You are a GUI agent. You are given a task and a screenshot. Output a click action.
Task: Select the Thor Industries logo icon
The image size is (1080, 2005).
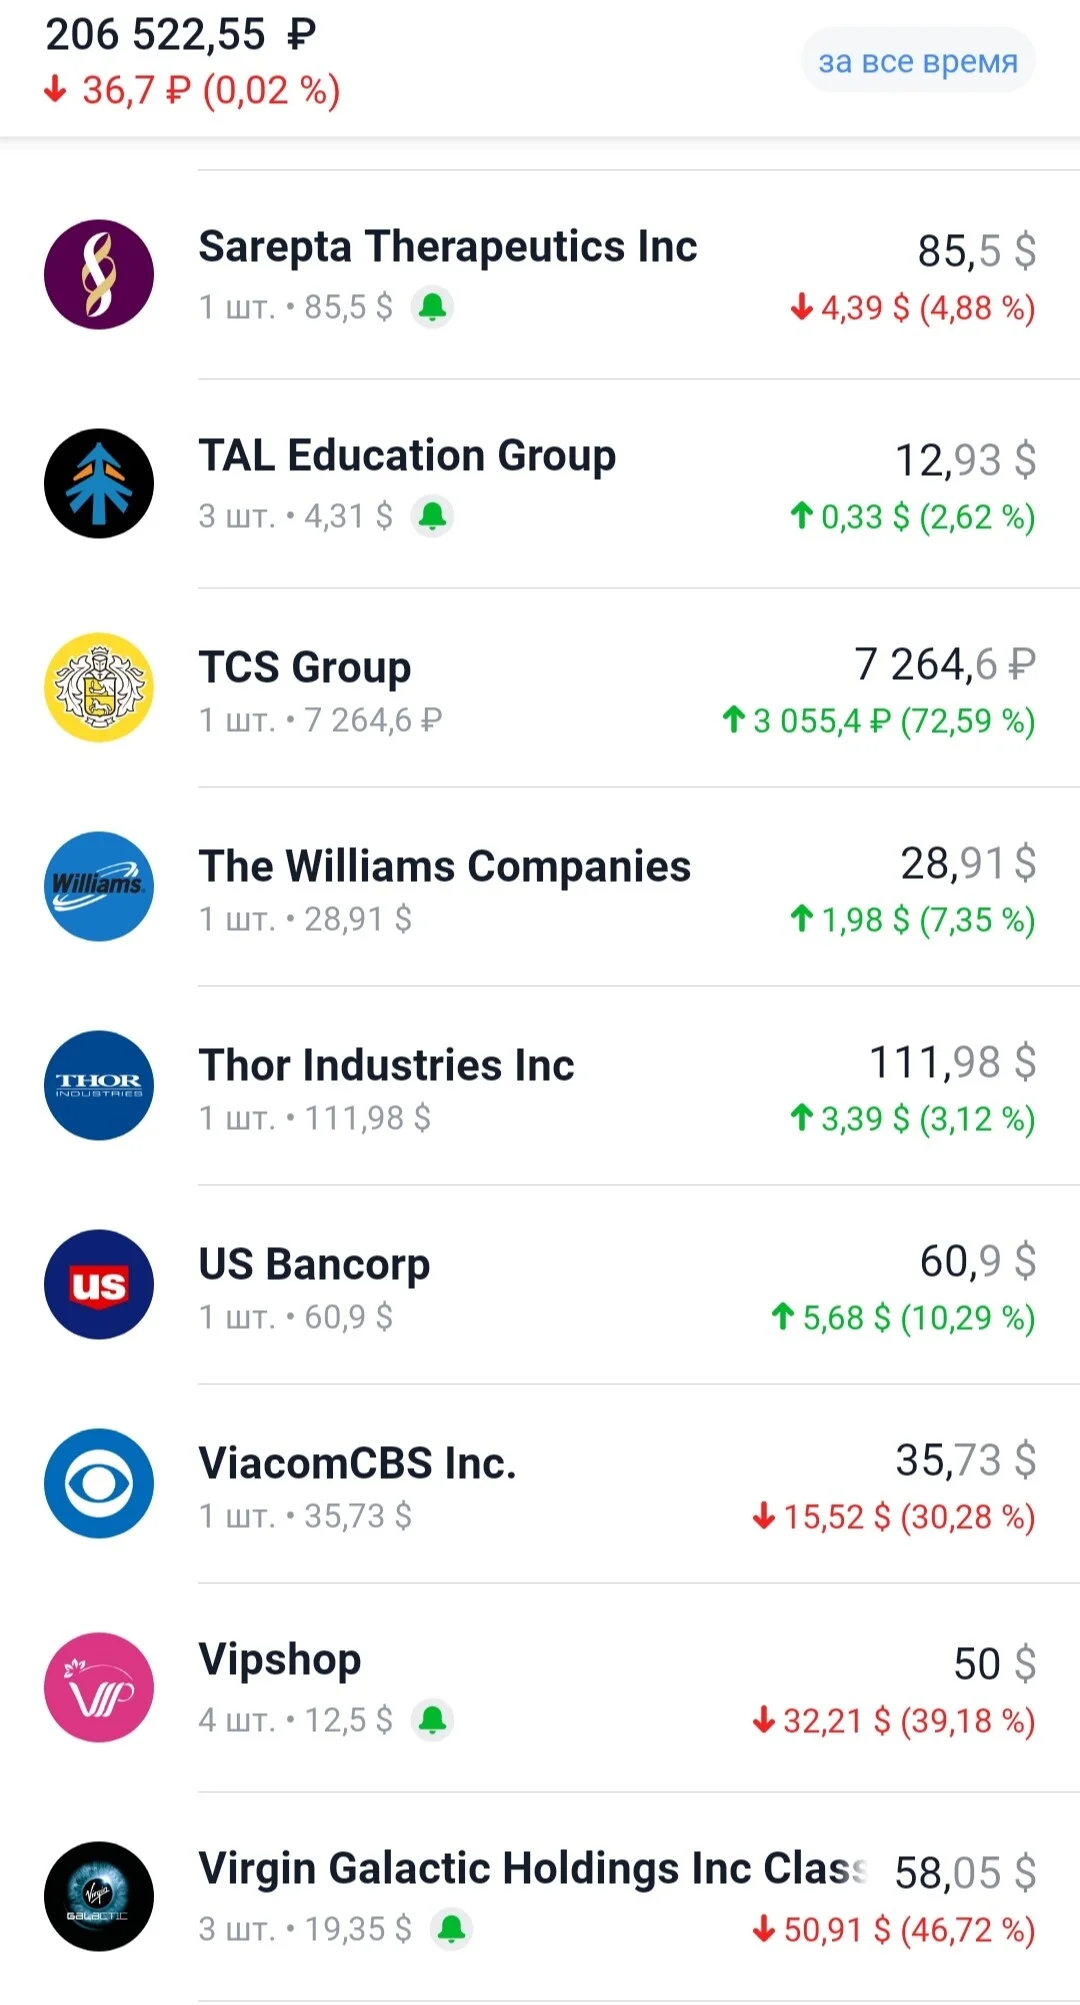click(99, 1085)
